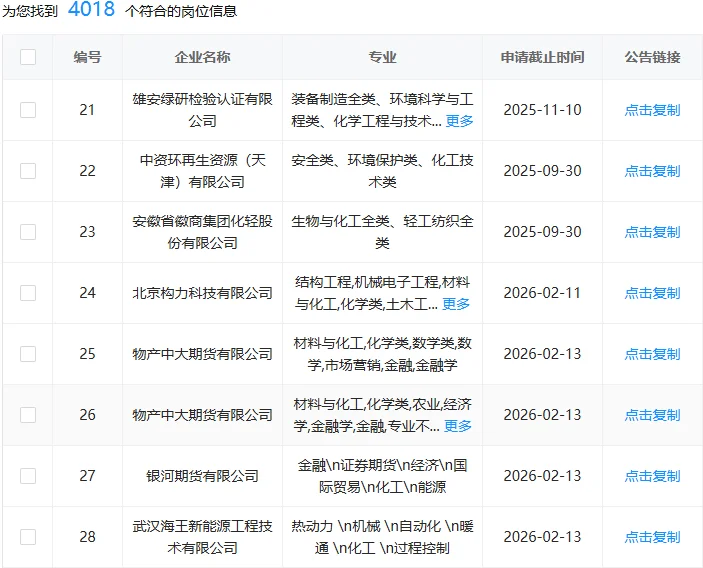The height and width of the screenshot is (568, 703).
Task: Copy link for 银河期货有限公司
Action: pyautogui.click(x=652, y=476)
